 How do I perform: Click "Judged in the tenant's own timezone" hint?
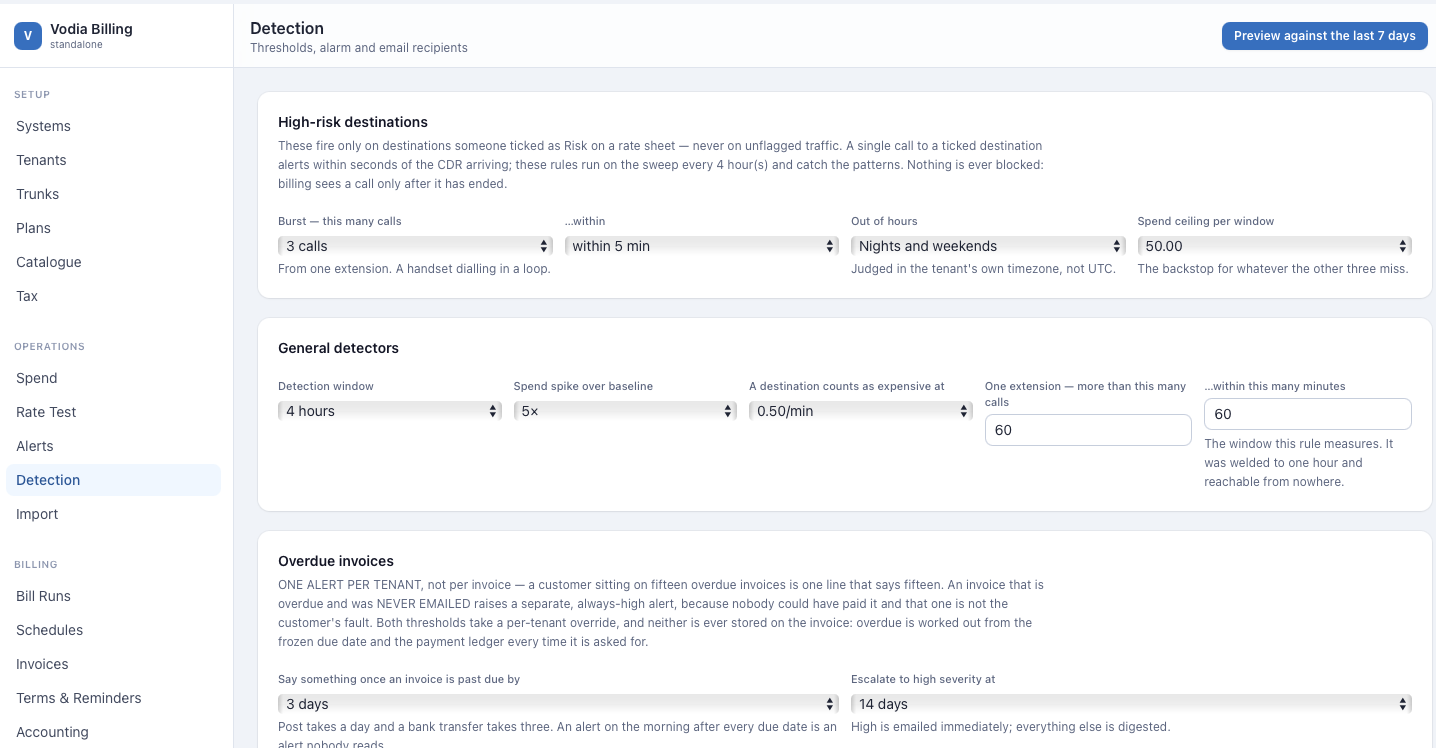[x=983, y=269]
